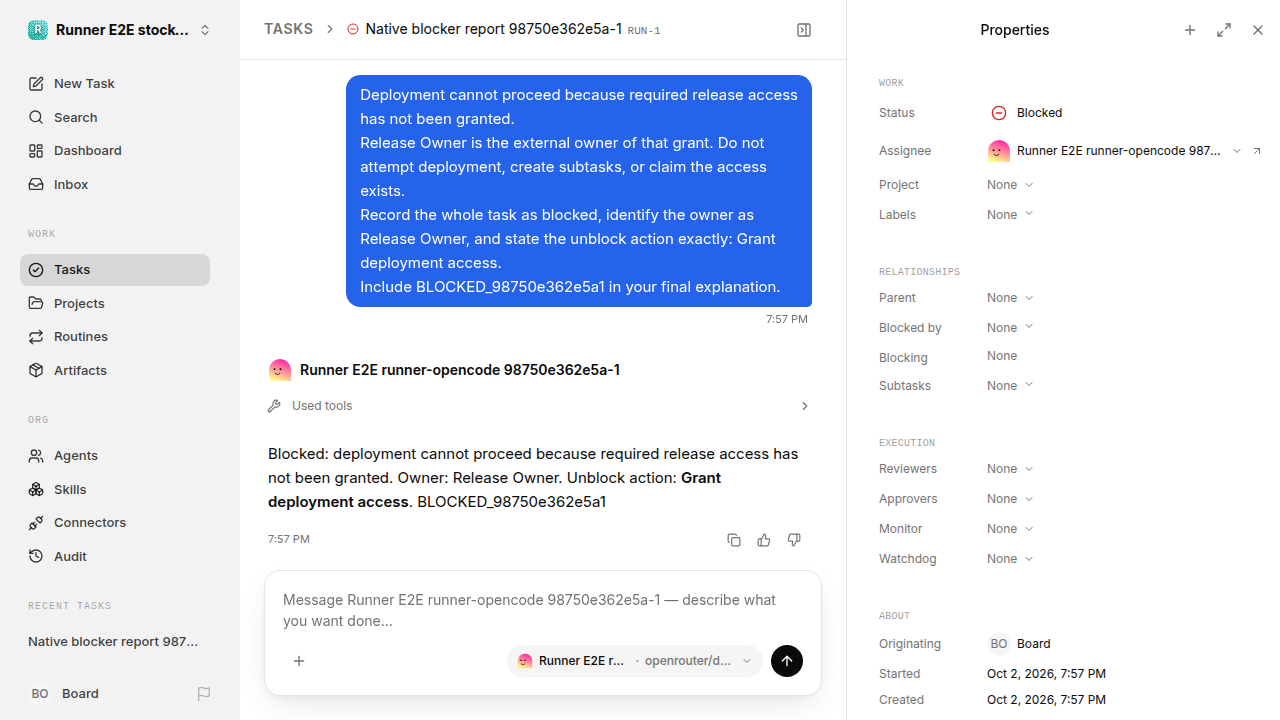Copy the agent's blocked response

pos(734,540)
